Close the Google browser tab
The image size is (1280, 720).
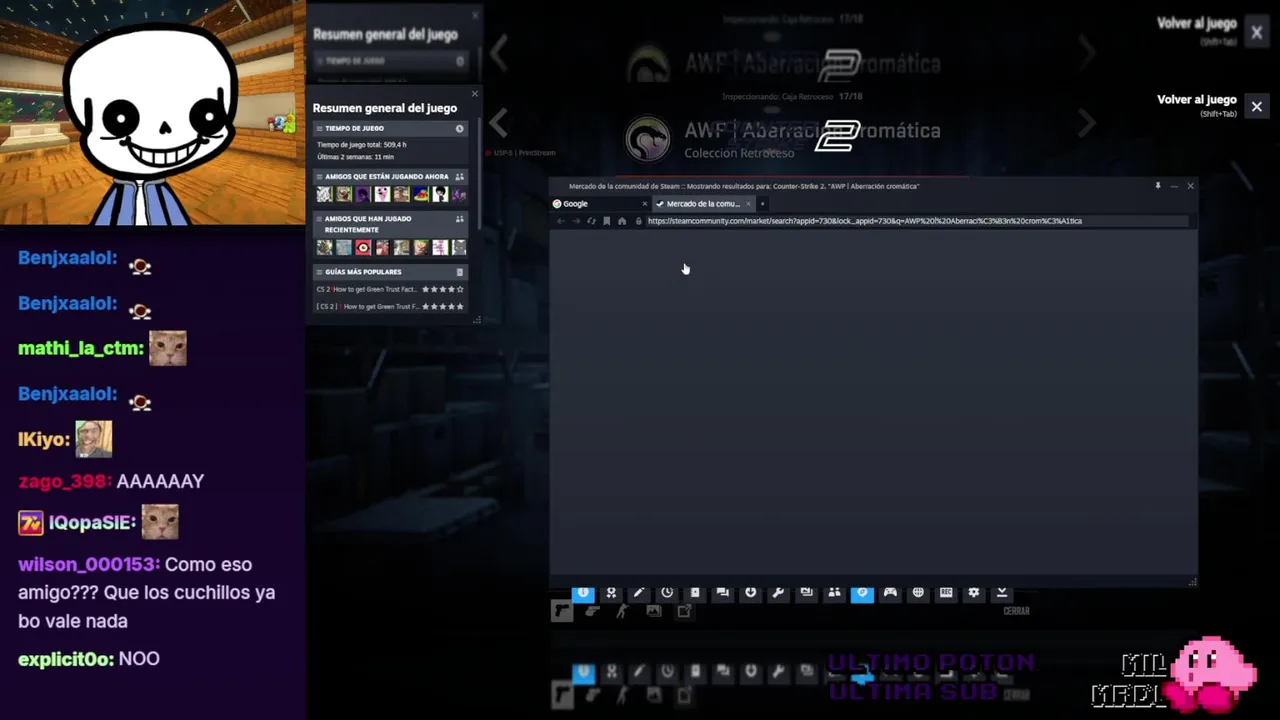(x=644, y=204)
